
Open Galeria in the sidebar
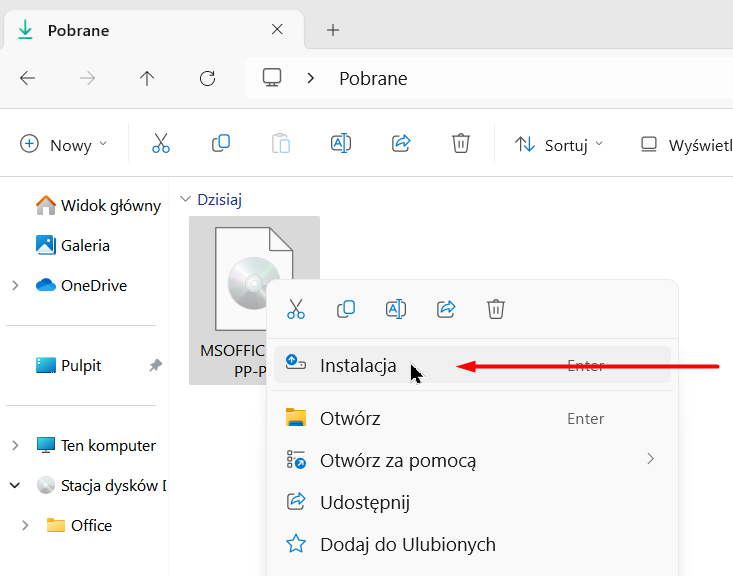coord(72,245)
